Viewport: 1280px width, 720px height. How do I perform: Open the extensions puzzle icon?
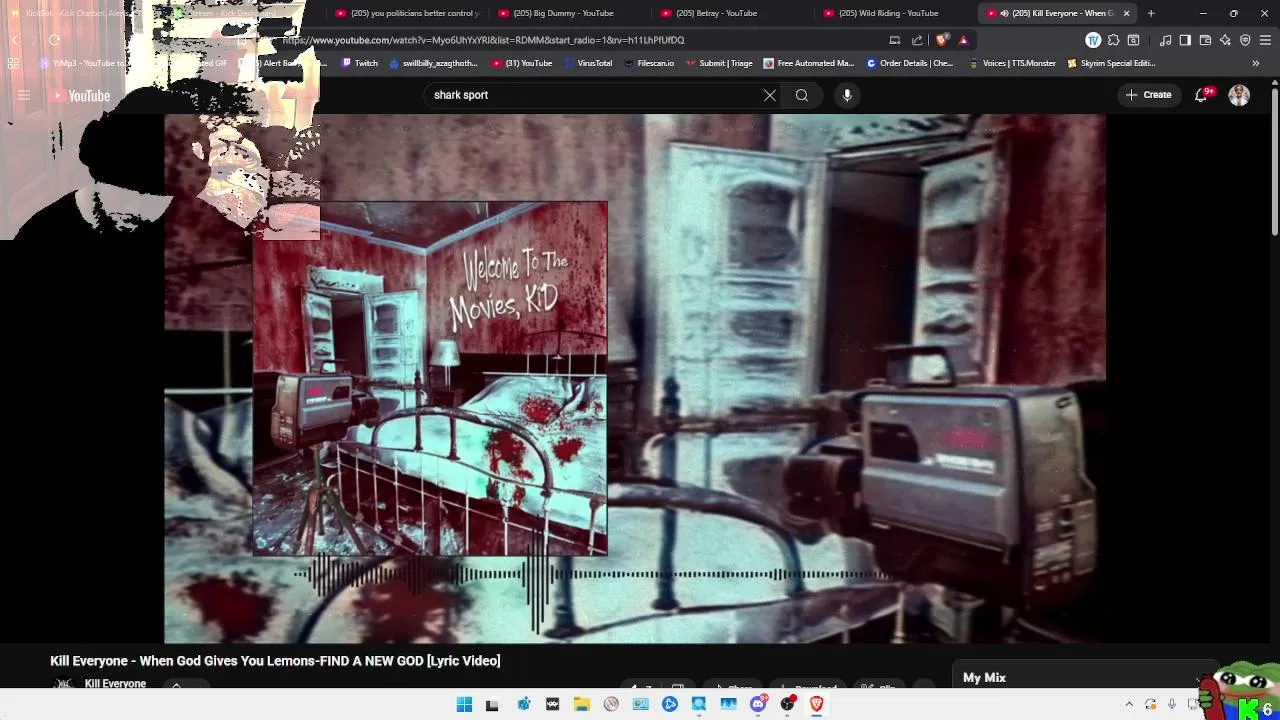[1113, 40]
